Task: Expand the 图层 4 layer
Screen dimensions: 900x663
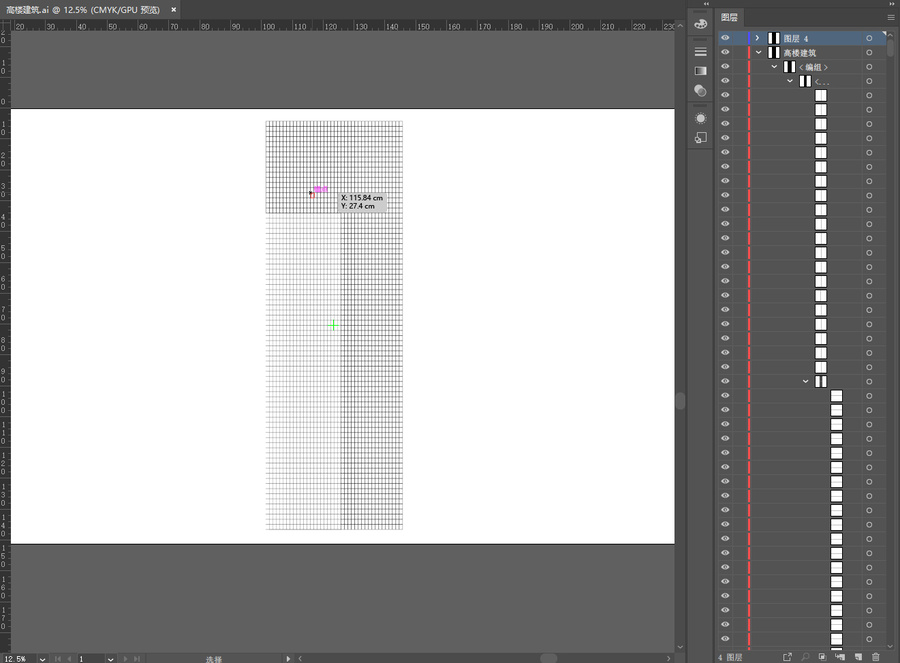Action: point(758,38)
